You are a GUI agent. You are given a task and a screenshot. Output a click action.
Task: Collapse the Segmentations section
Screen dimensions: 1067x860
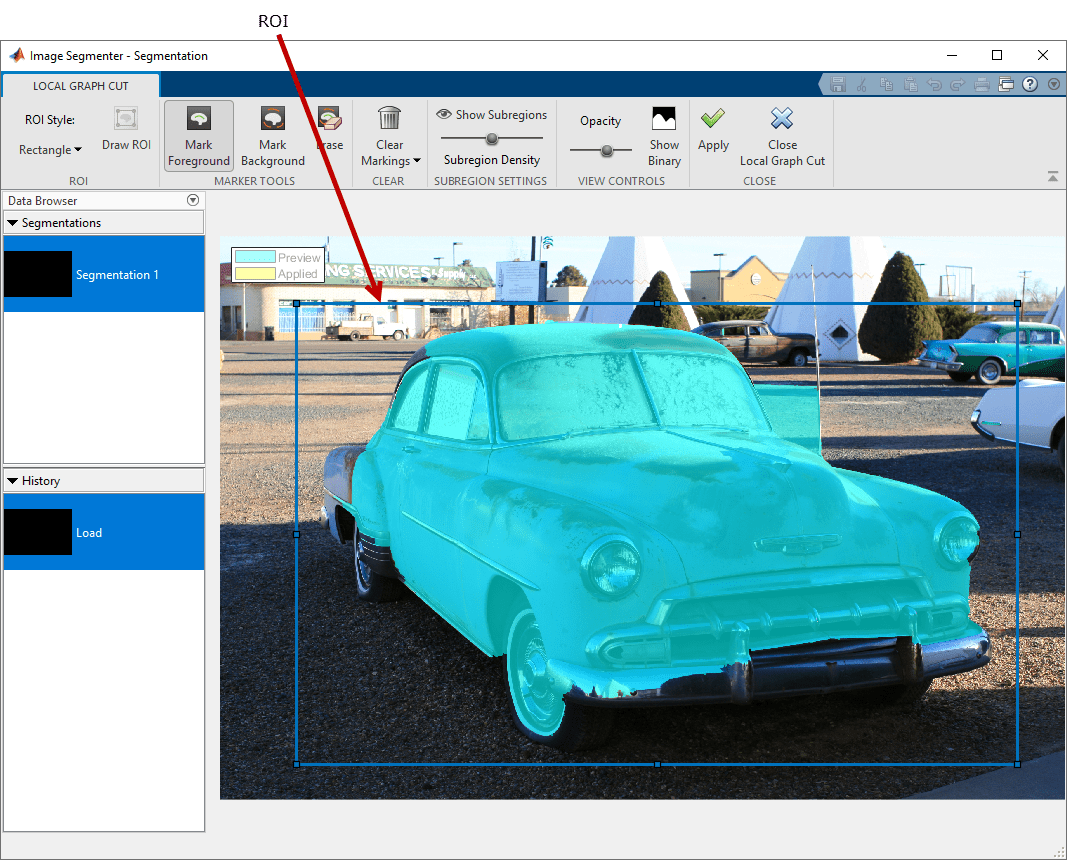(x=13, y=223)
